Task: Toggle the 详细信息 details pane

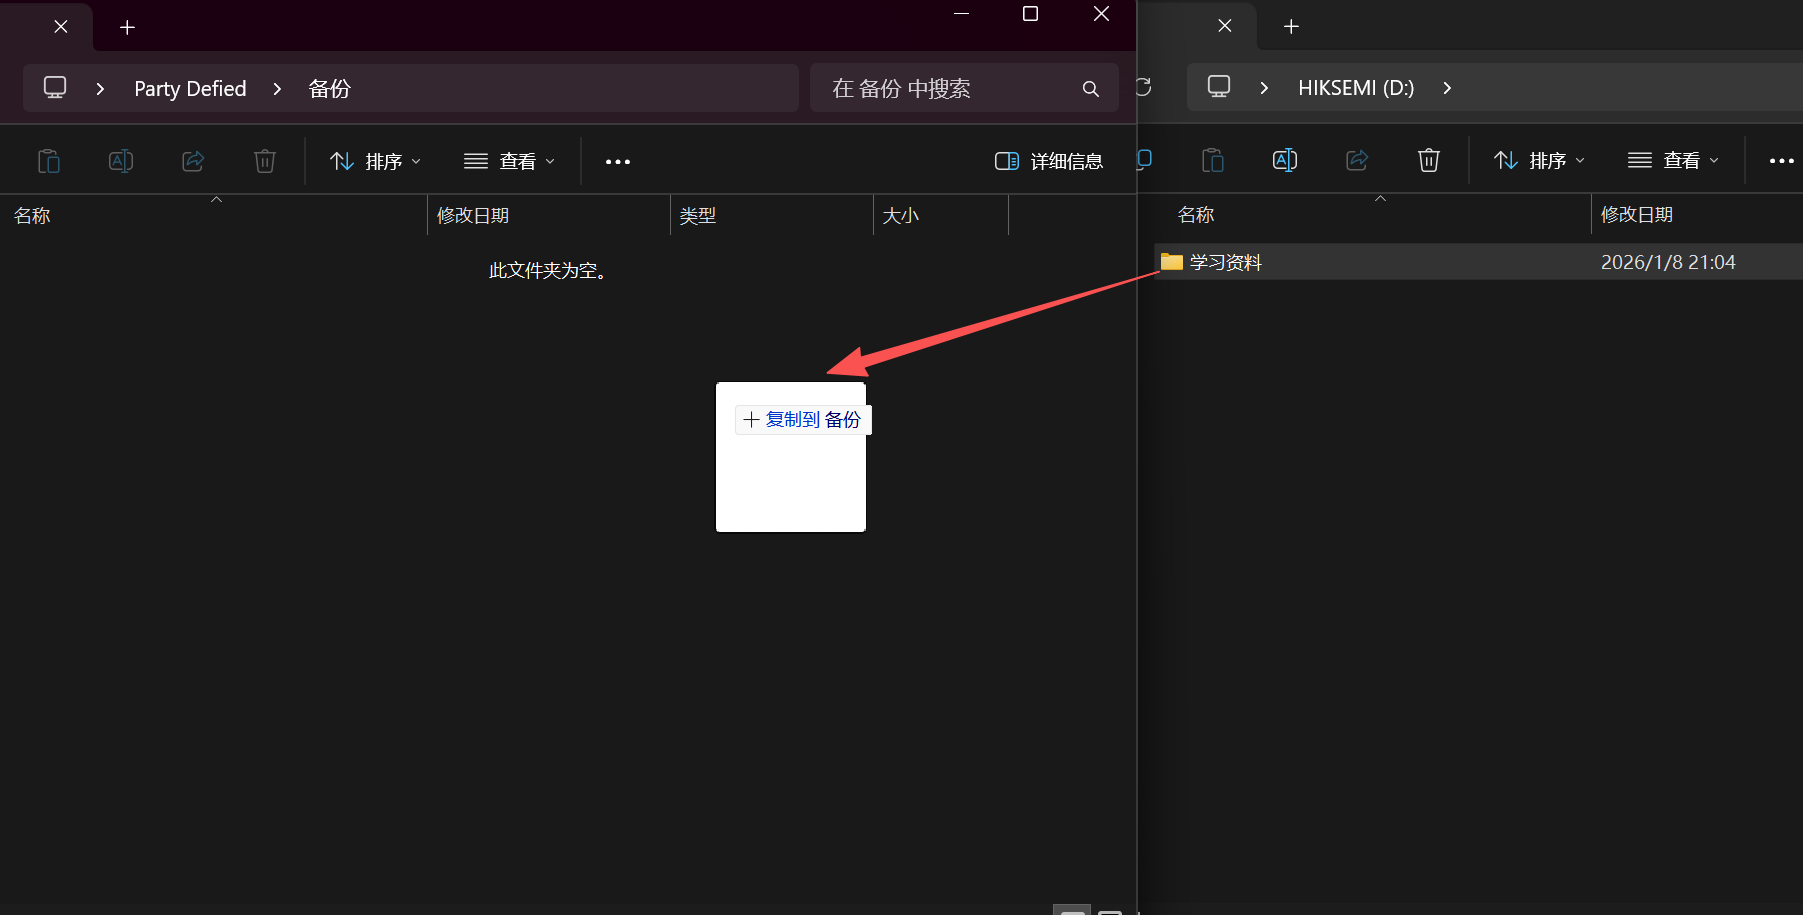Action: pyautogui.click(x=1049, y=161)
